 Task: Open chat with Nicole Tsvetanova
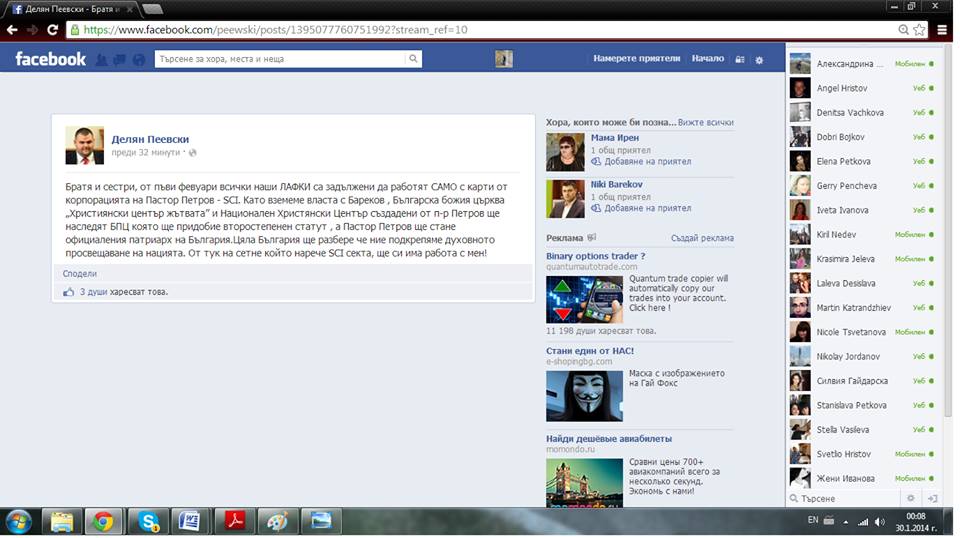pos(863,332)
